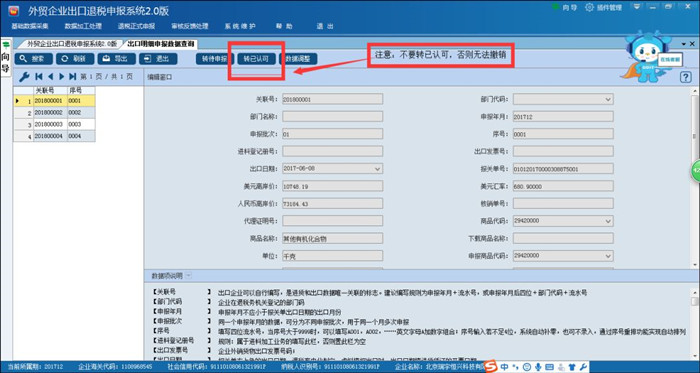Screen dimensions: 700x373
Task: Close the current tab with X icon
Action: 692,44
